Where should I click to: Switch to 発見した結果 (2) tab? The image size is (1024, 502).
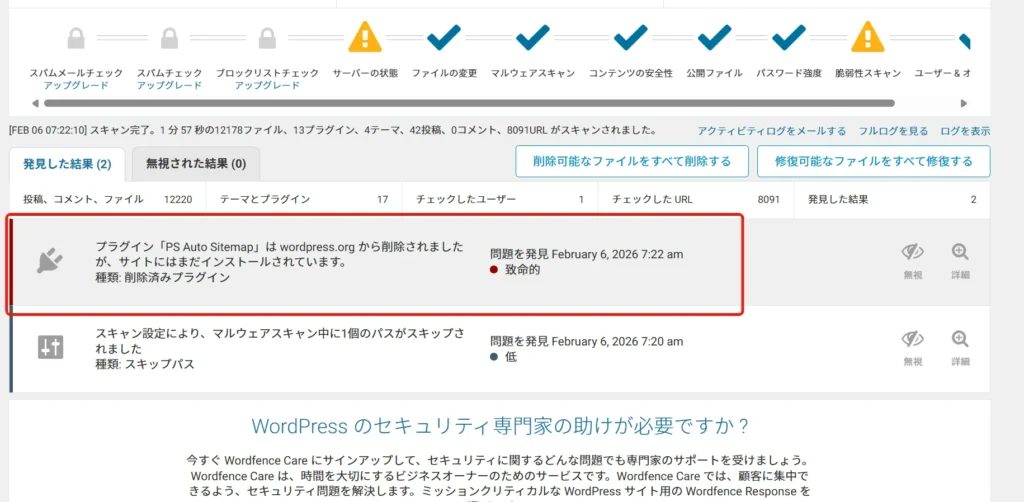[67, 163]
